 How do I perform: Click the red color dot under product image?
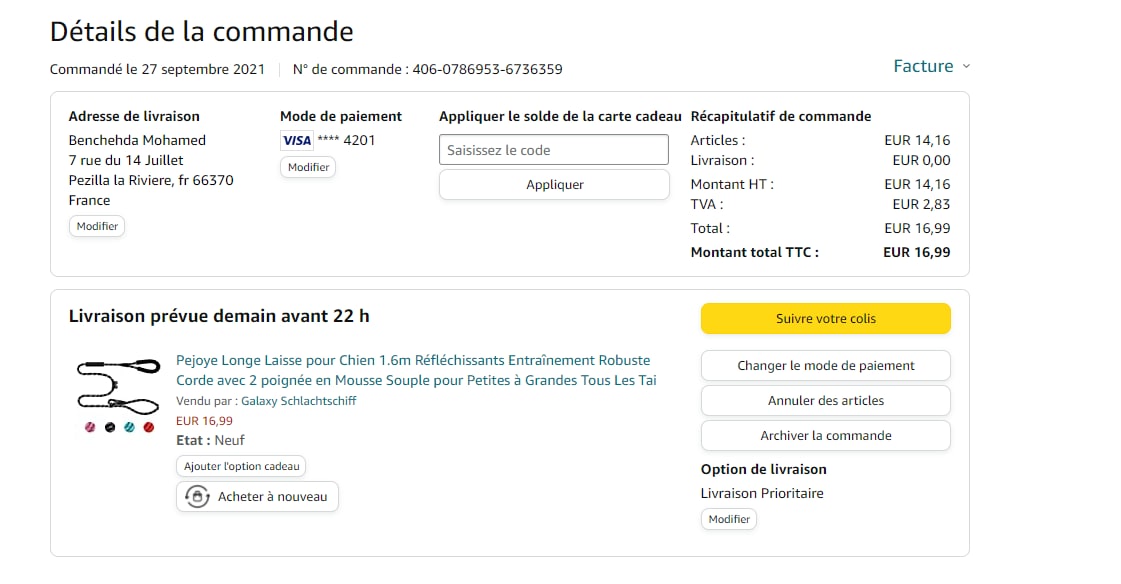coord(149,427)
